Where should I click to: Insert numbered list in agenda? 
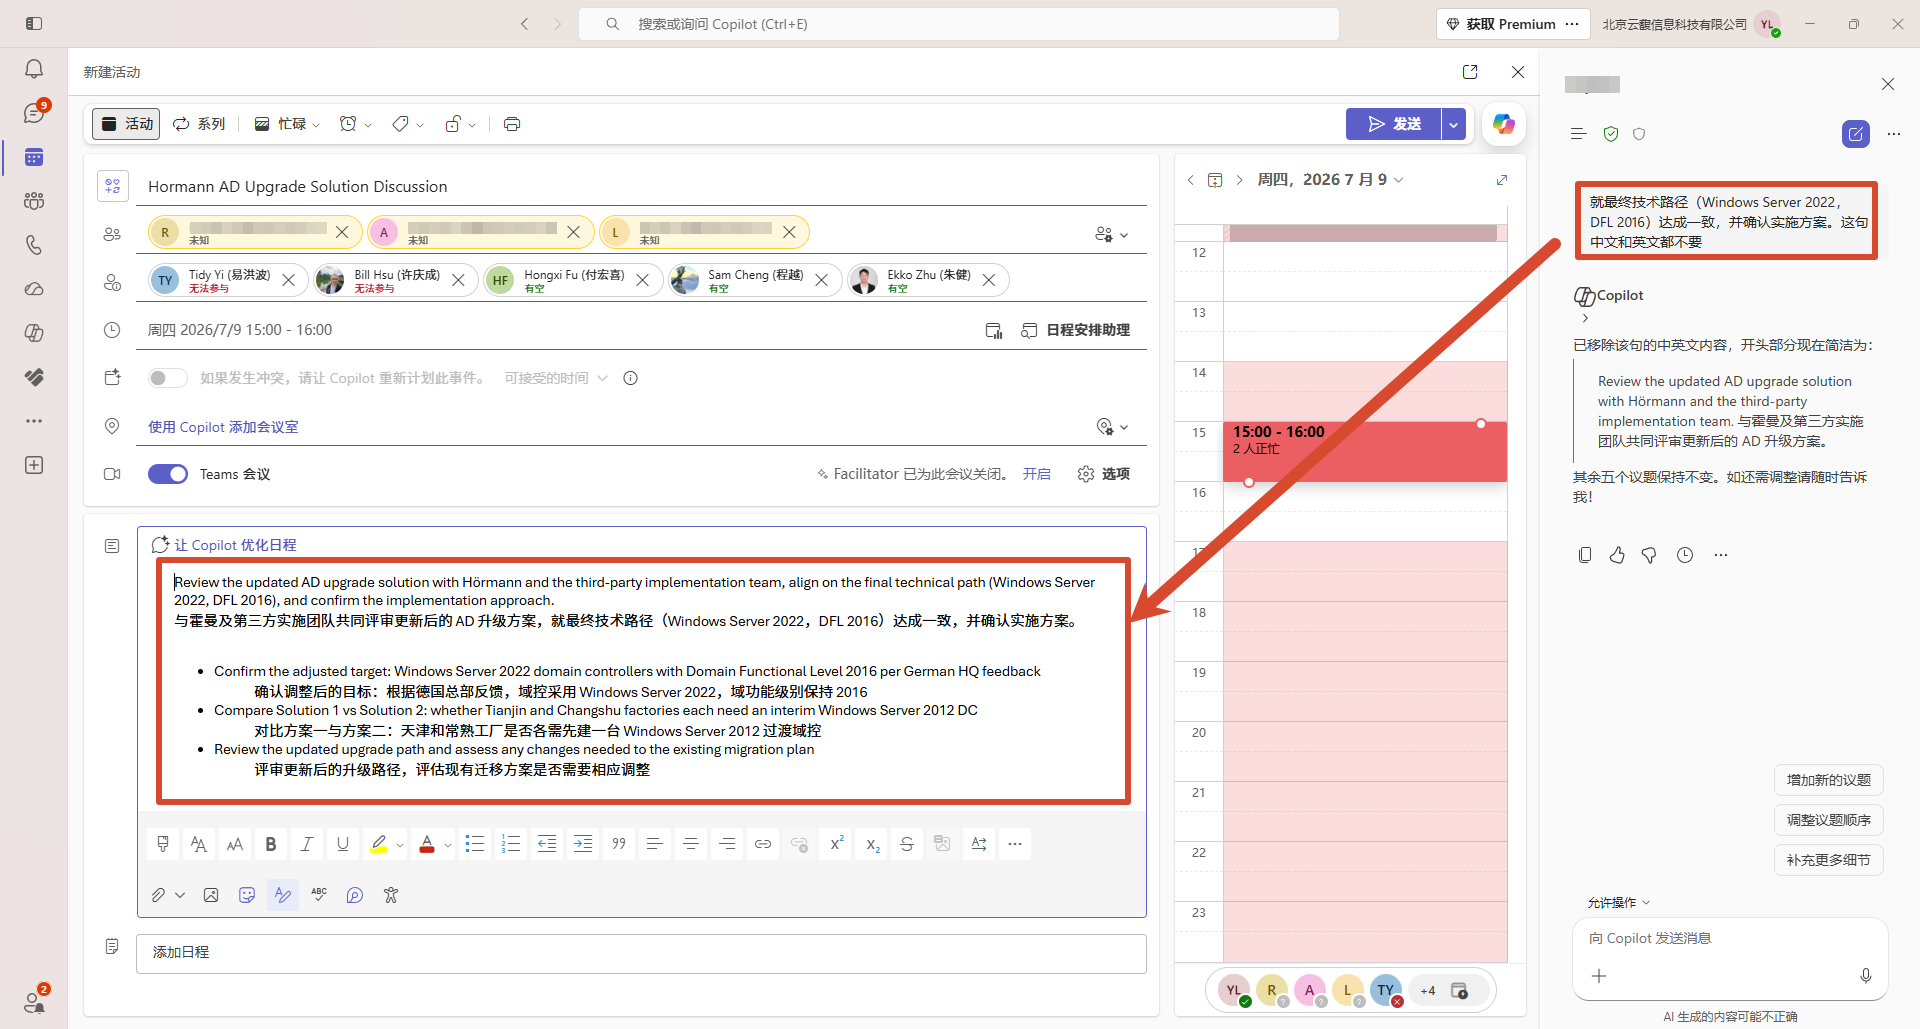pos(511,844)
